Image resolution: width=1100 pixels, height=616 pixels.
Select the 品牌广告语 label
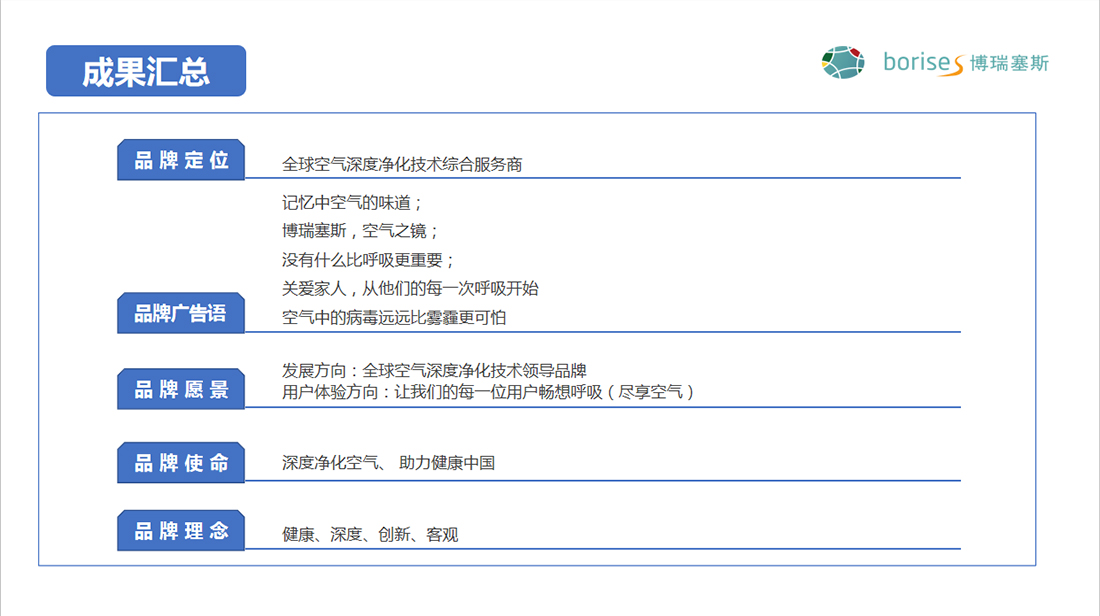click(181, 313)
